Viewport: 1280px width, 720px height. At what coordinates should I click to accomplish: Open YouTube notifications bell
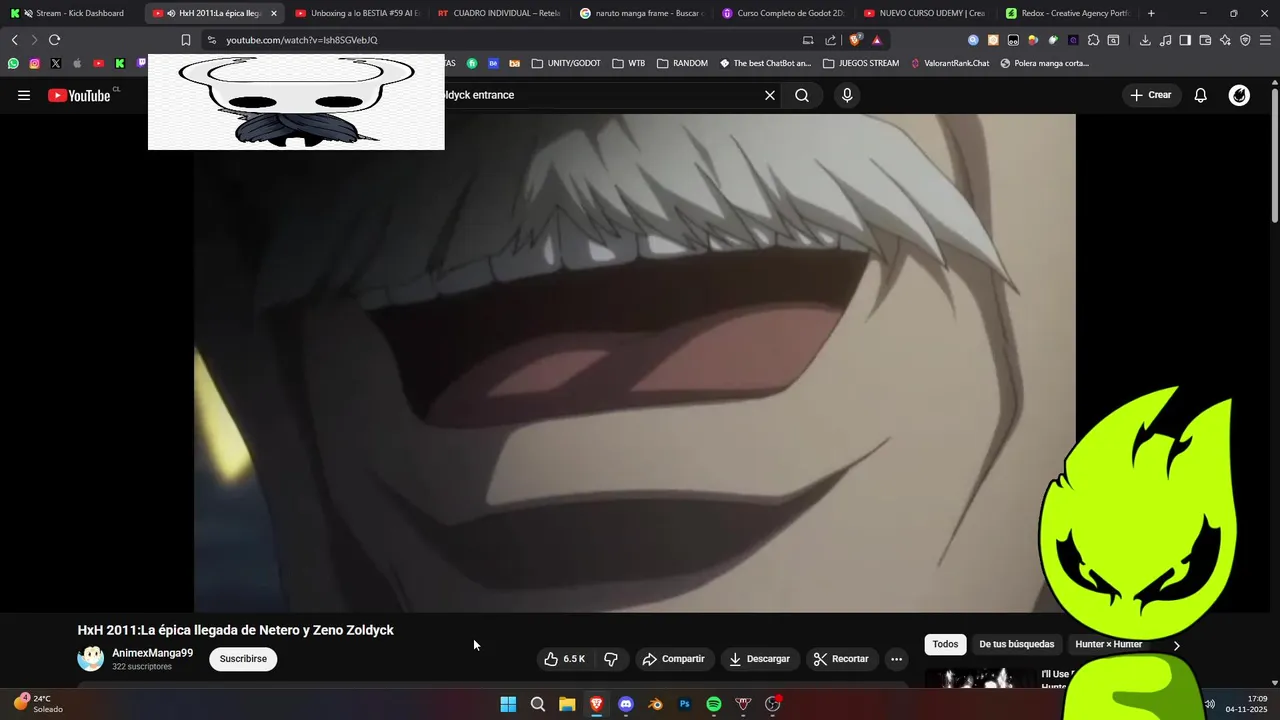click(x=1201, y=95)
